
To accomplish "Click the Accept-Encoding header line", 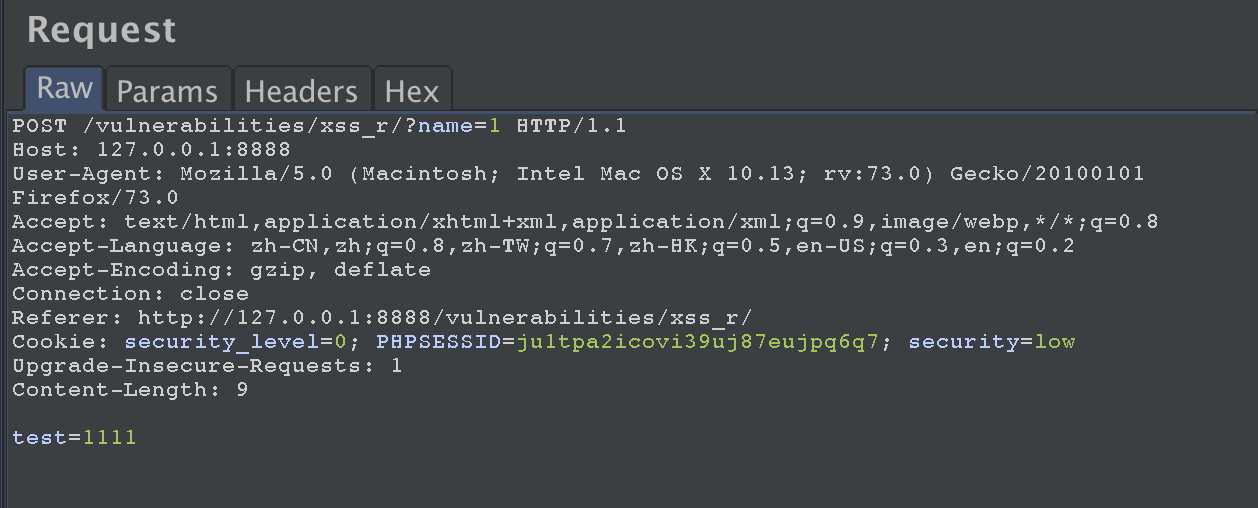I will [x=221, y=270].
